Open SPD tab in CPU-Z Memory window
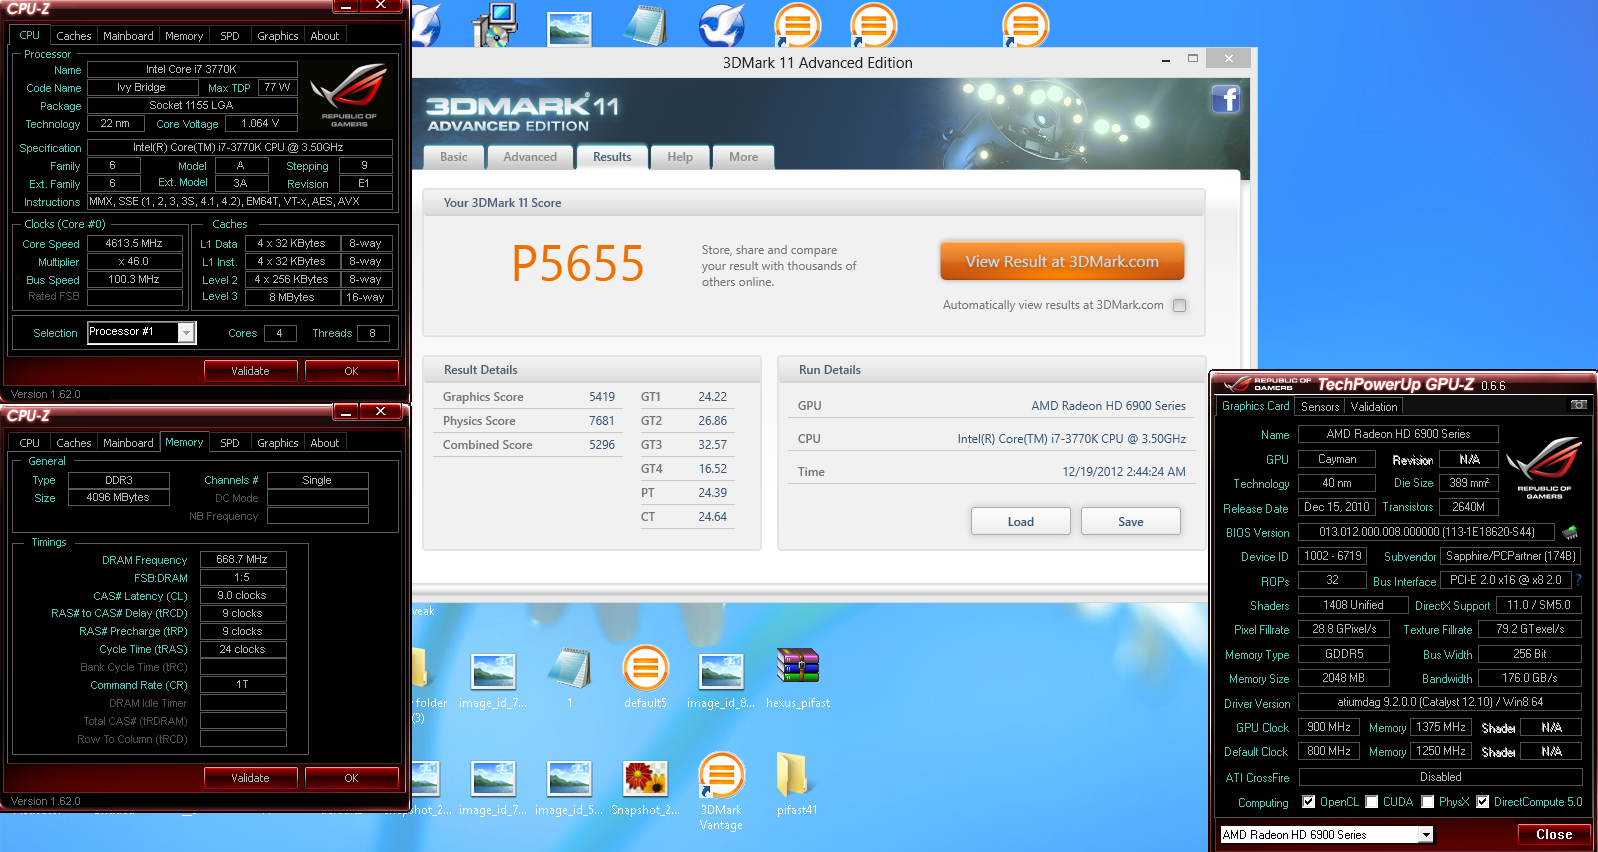This screenshot has height=852, width=1598. click(x=230, y=443)
